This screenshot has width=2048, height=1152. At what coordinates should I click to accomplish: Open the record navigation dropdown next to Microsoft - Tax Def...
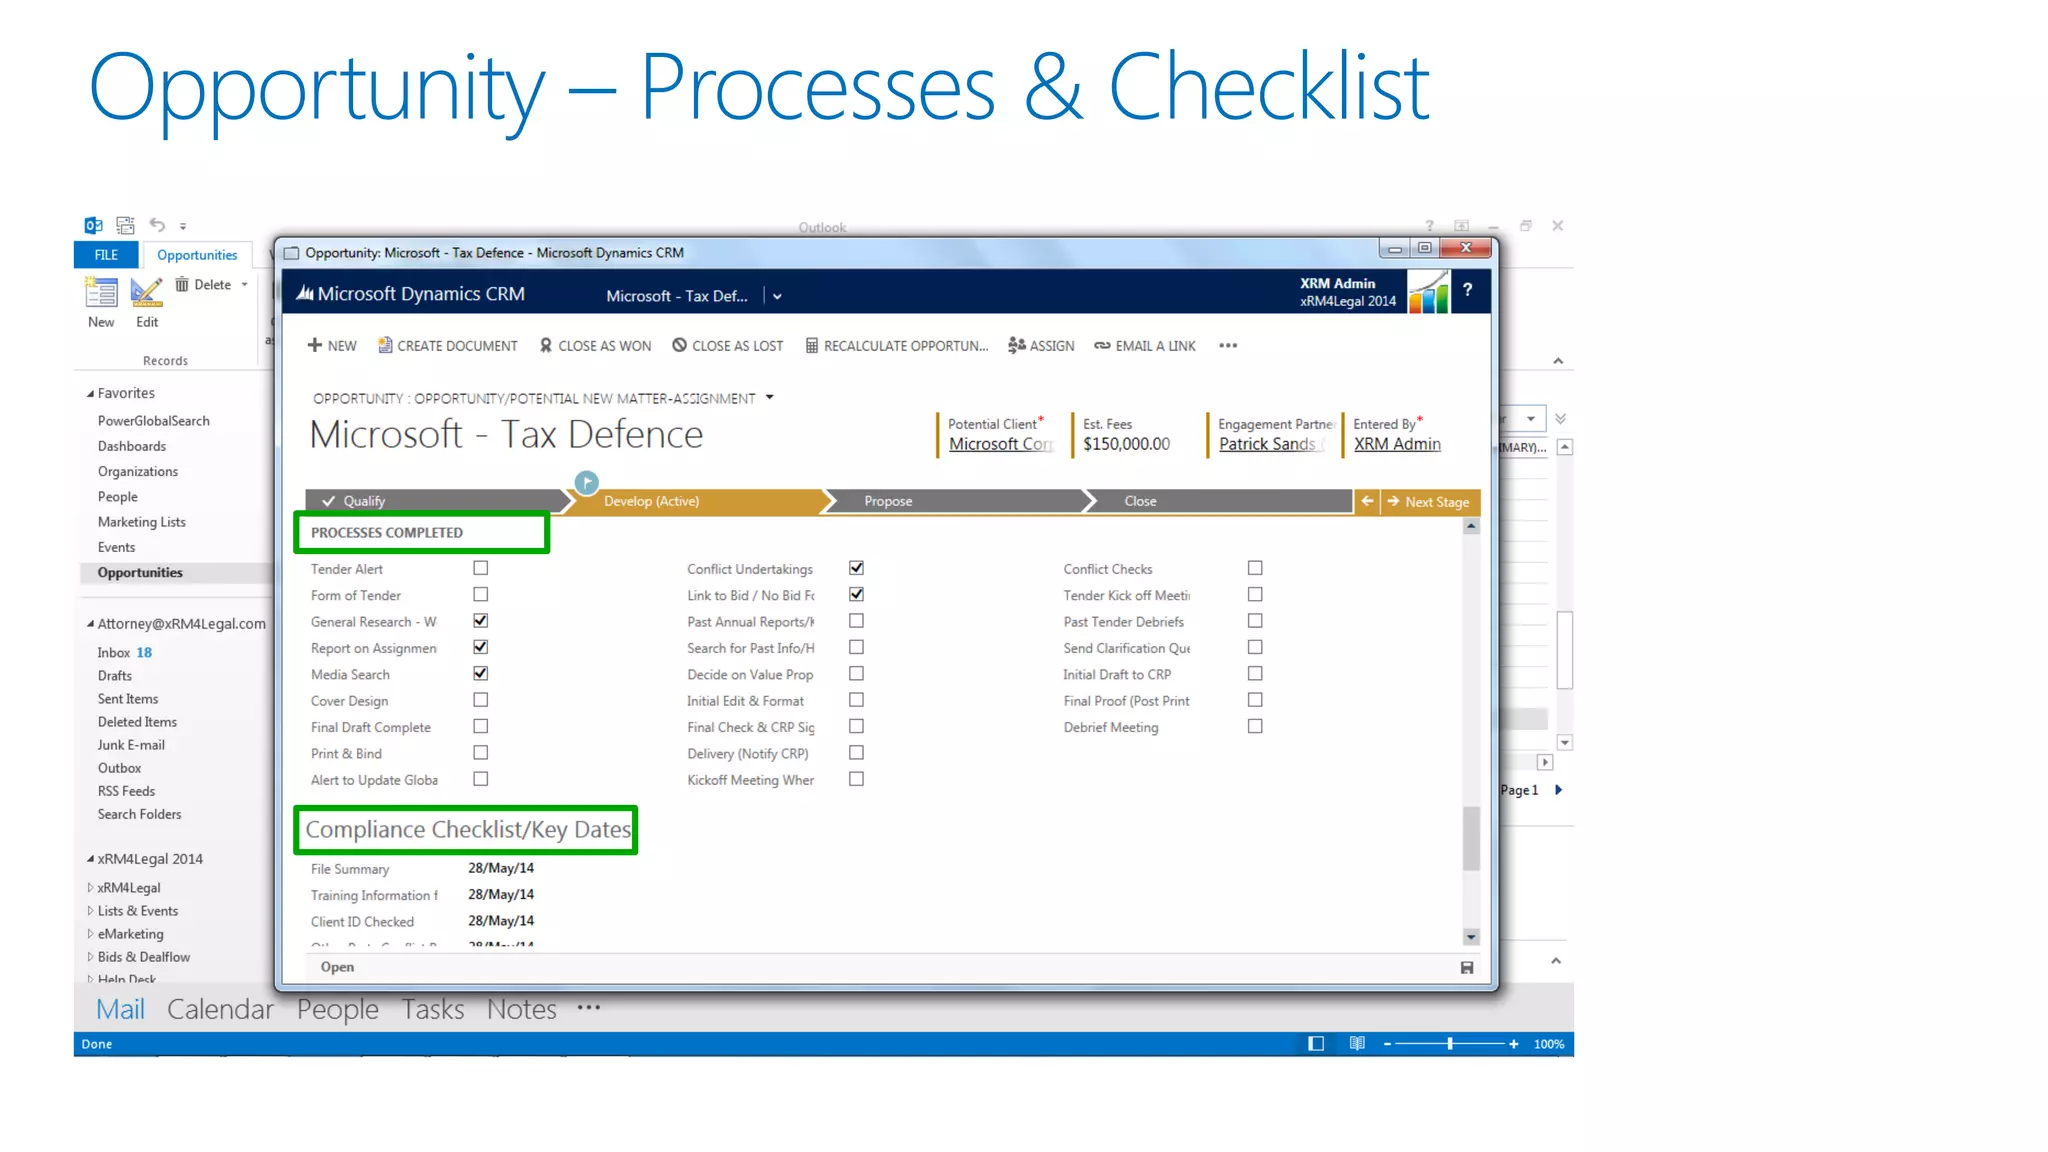(777, 296)
